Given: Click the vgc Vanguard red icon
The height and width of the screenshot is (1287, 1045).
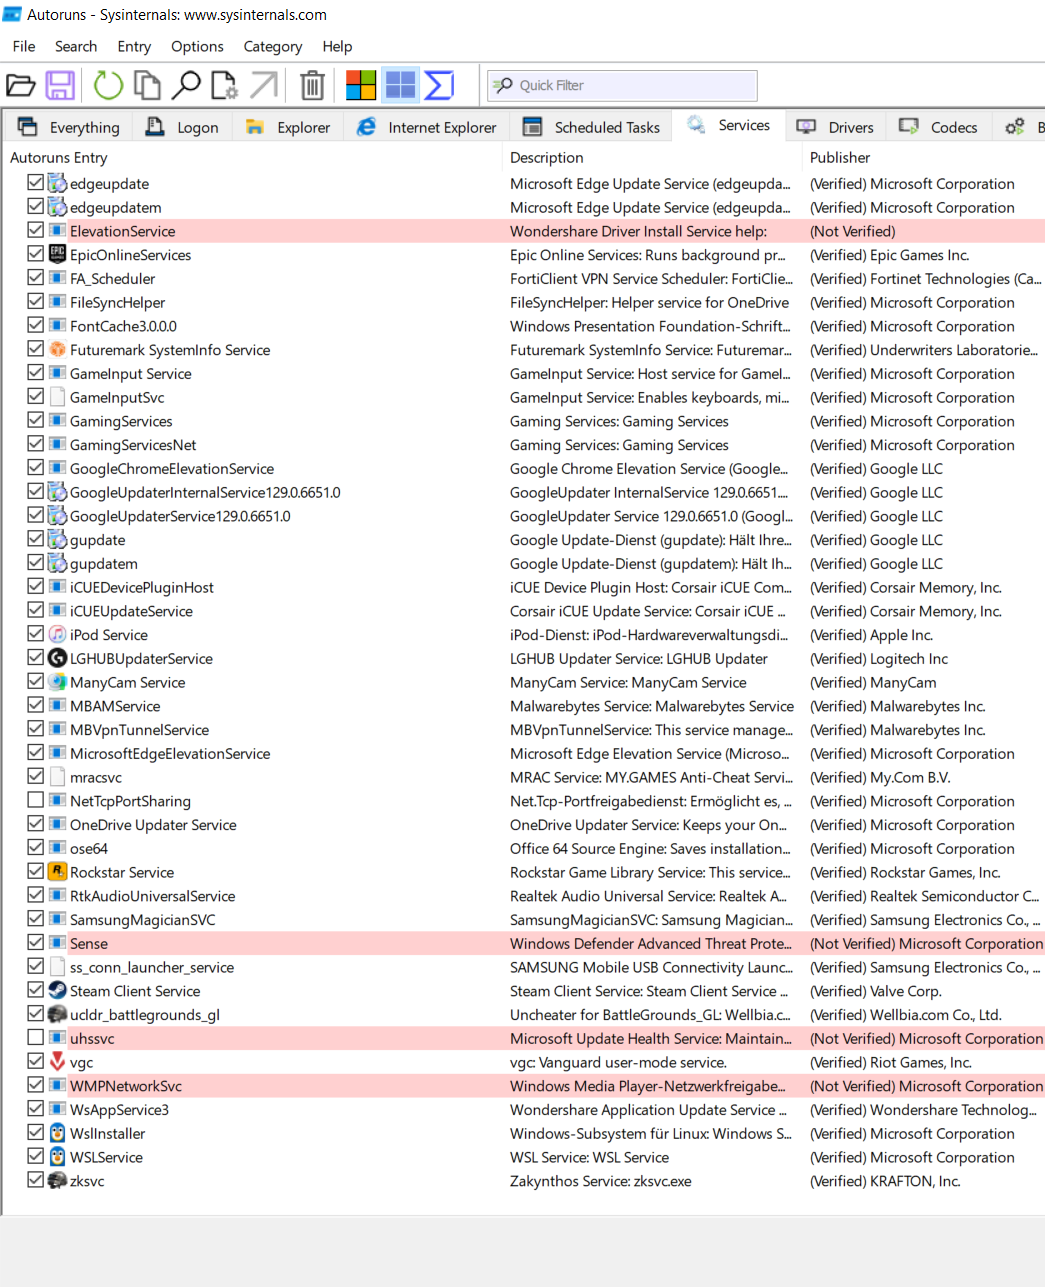Looking at the screenshot, I should tap(58, 1062).
